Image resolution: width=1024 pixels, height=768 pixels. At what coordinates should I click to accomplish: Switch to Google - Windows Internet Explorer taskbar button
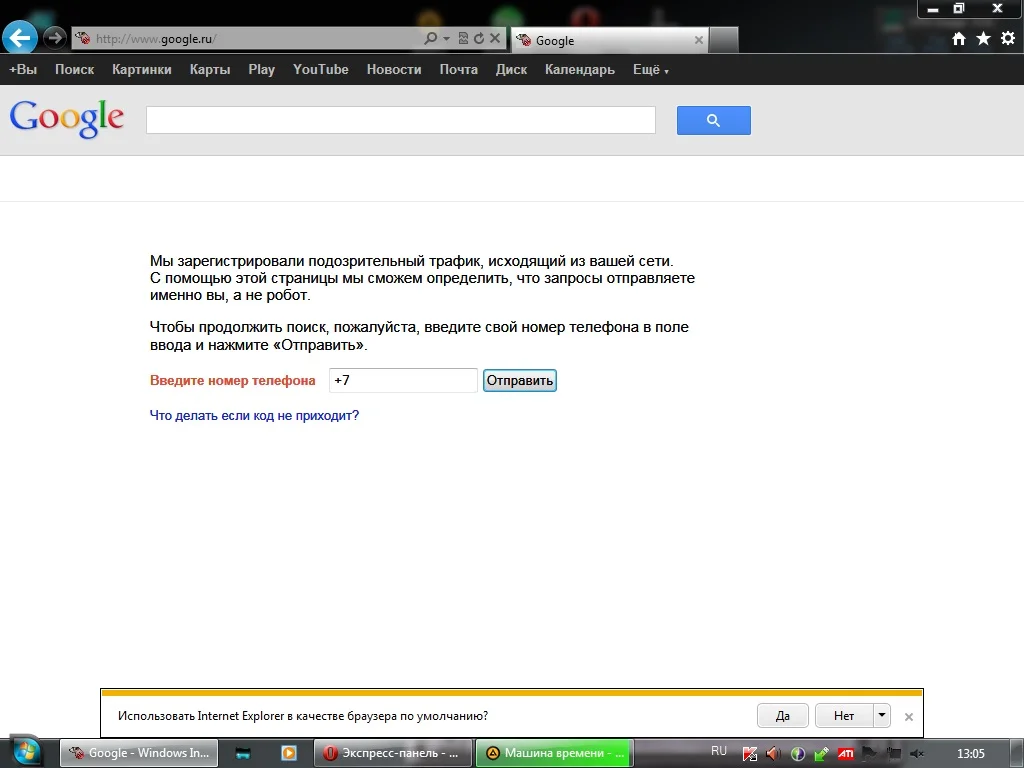click(139, 753)
